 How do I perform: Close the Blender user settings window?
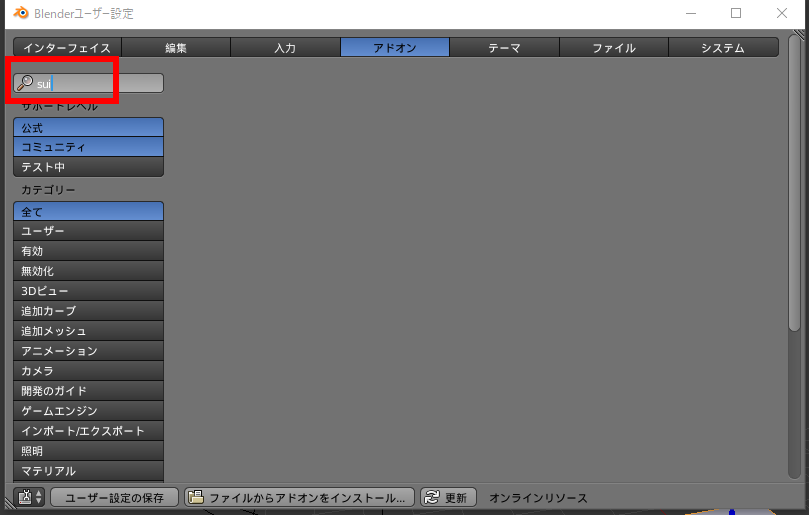(782, 13)
